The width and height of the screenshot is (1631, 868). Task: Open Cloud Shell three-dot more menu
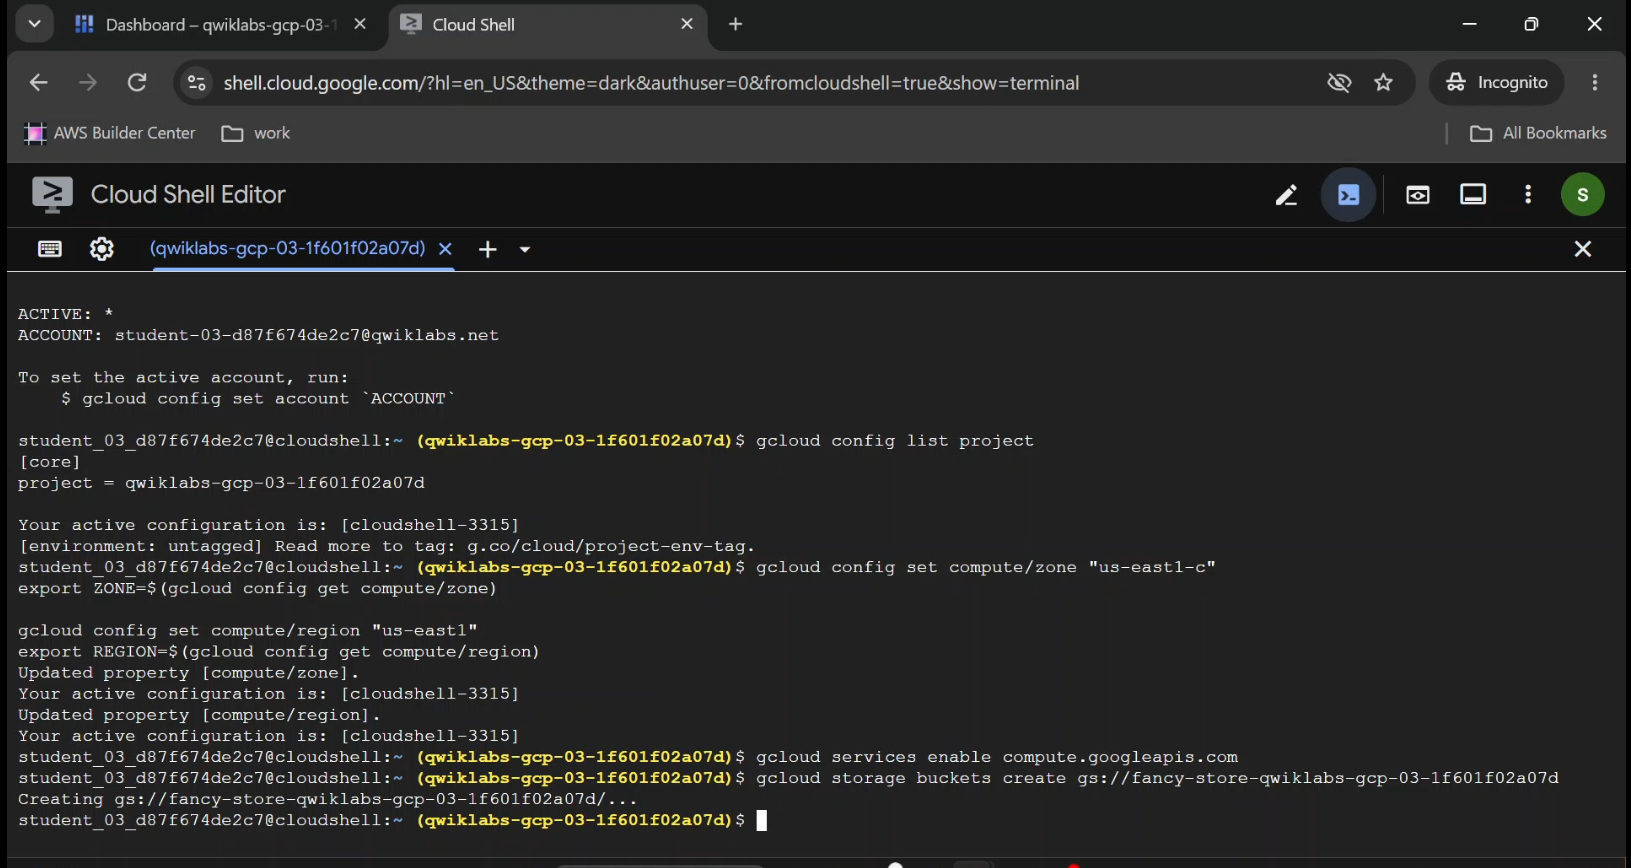pyautogui.click(x=1528, y=195)
